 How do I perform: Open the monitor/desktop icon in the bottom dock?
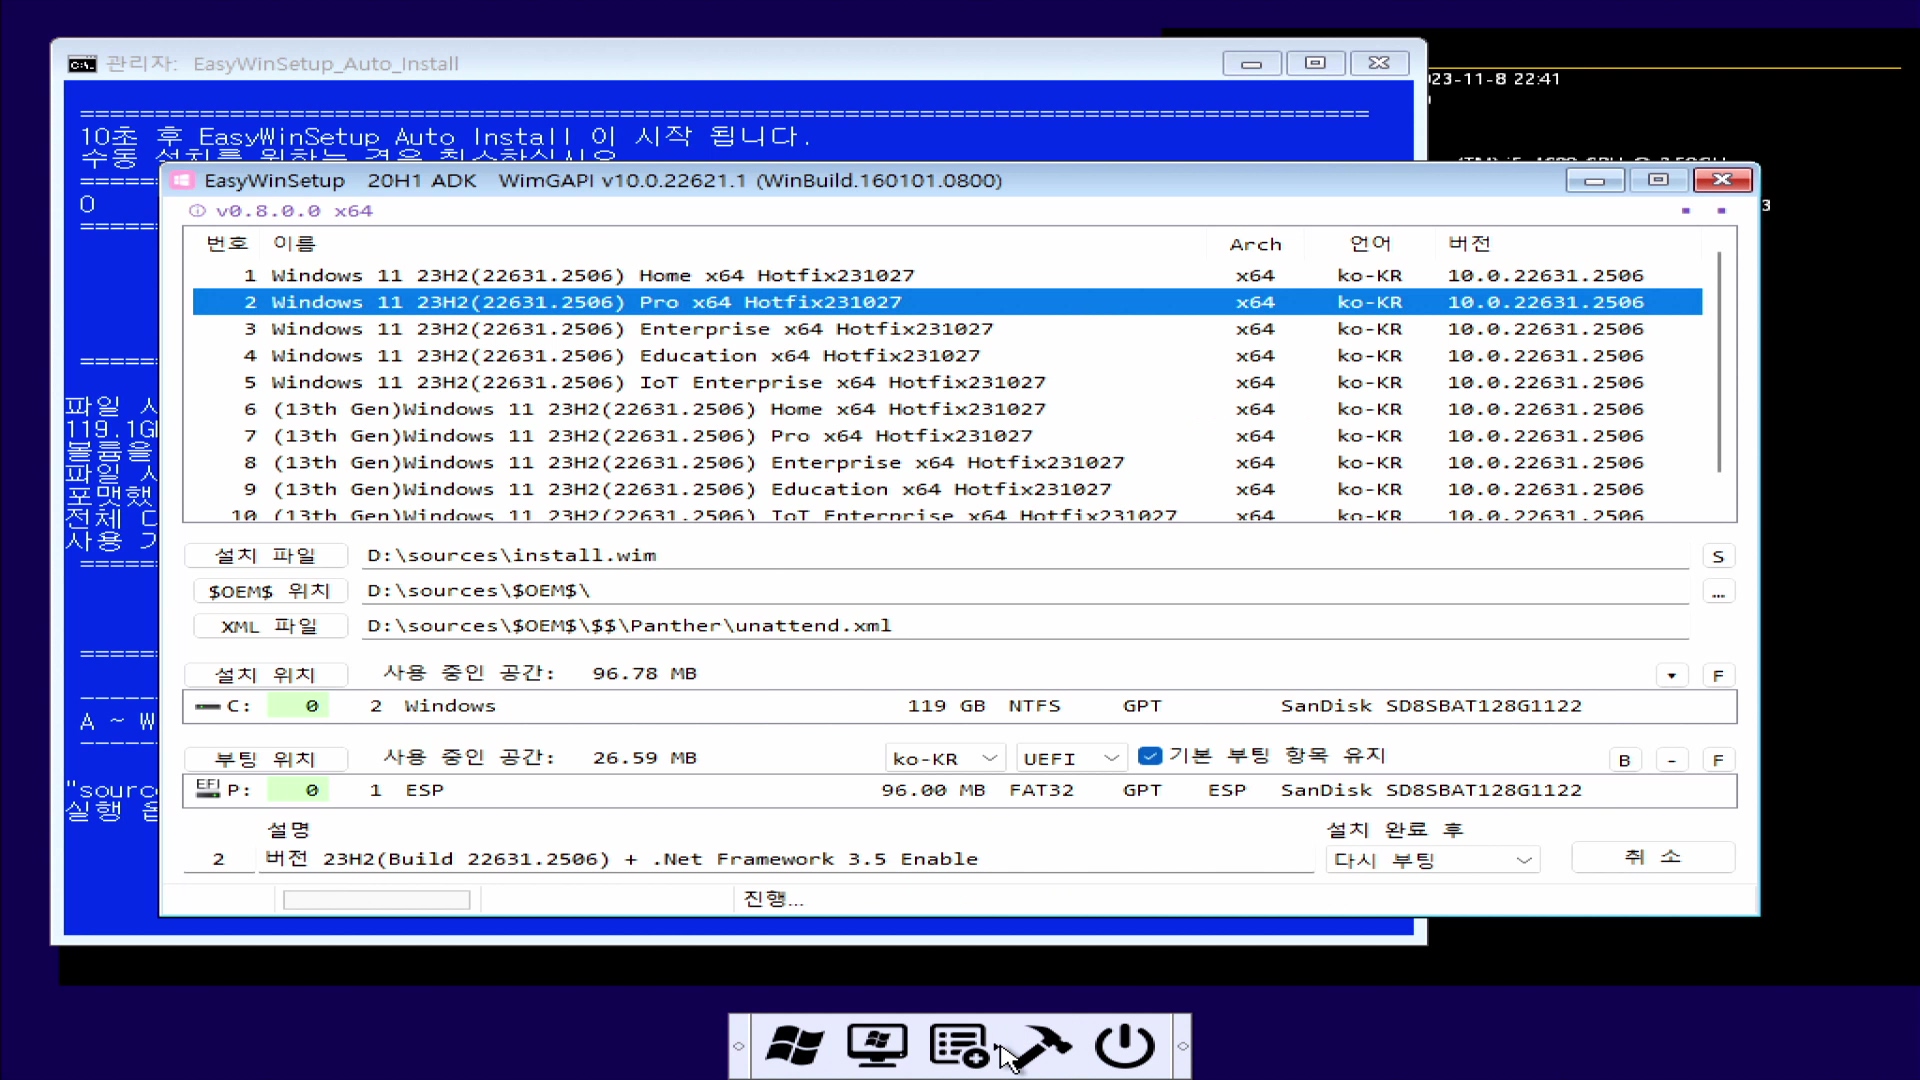[x=877, y=1046]
